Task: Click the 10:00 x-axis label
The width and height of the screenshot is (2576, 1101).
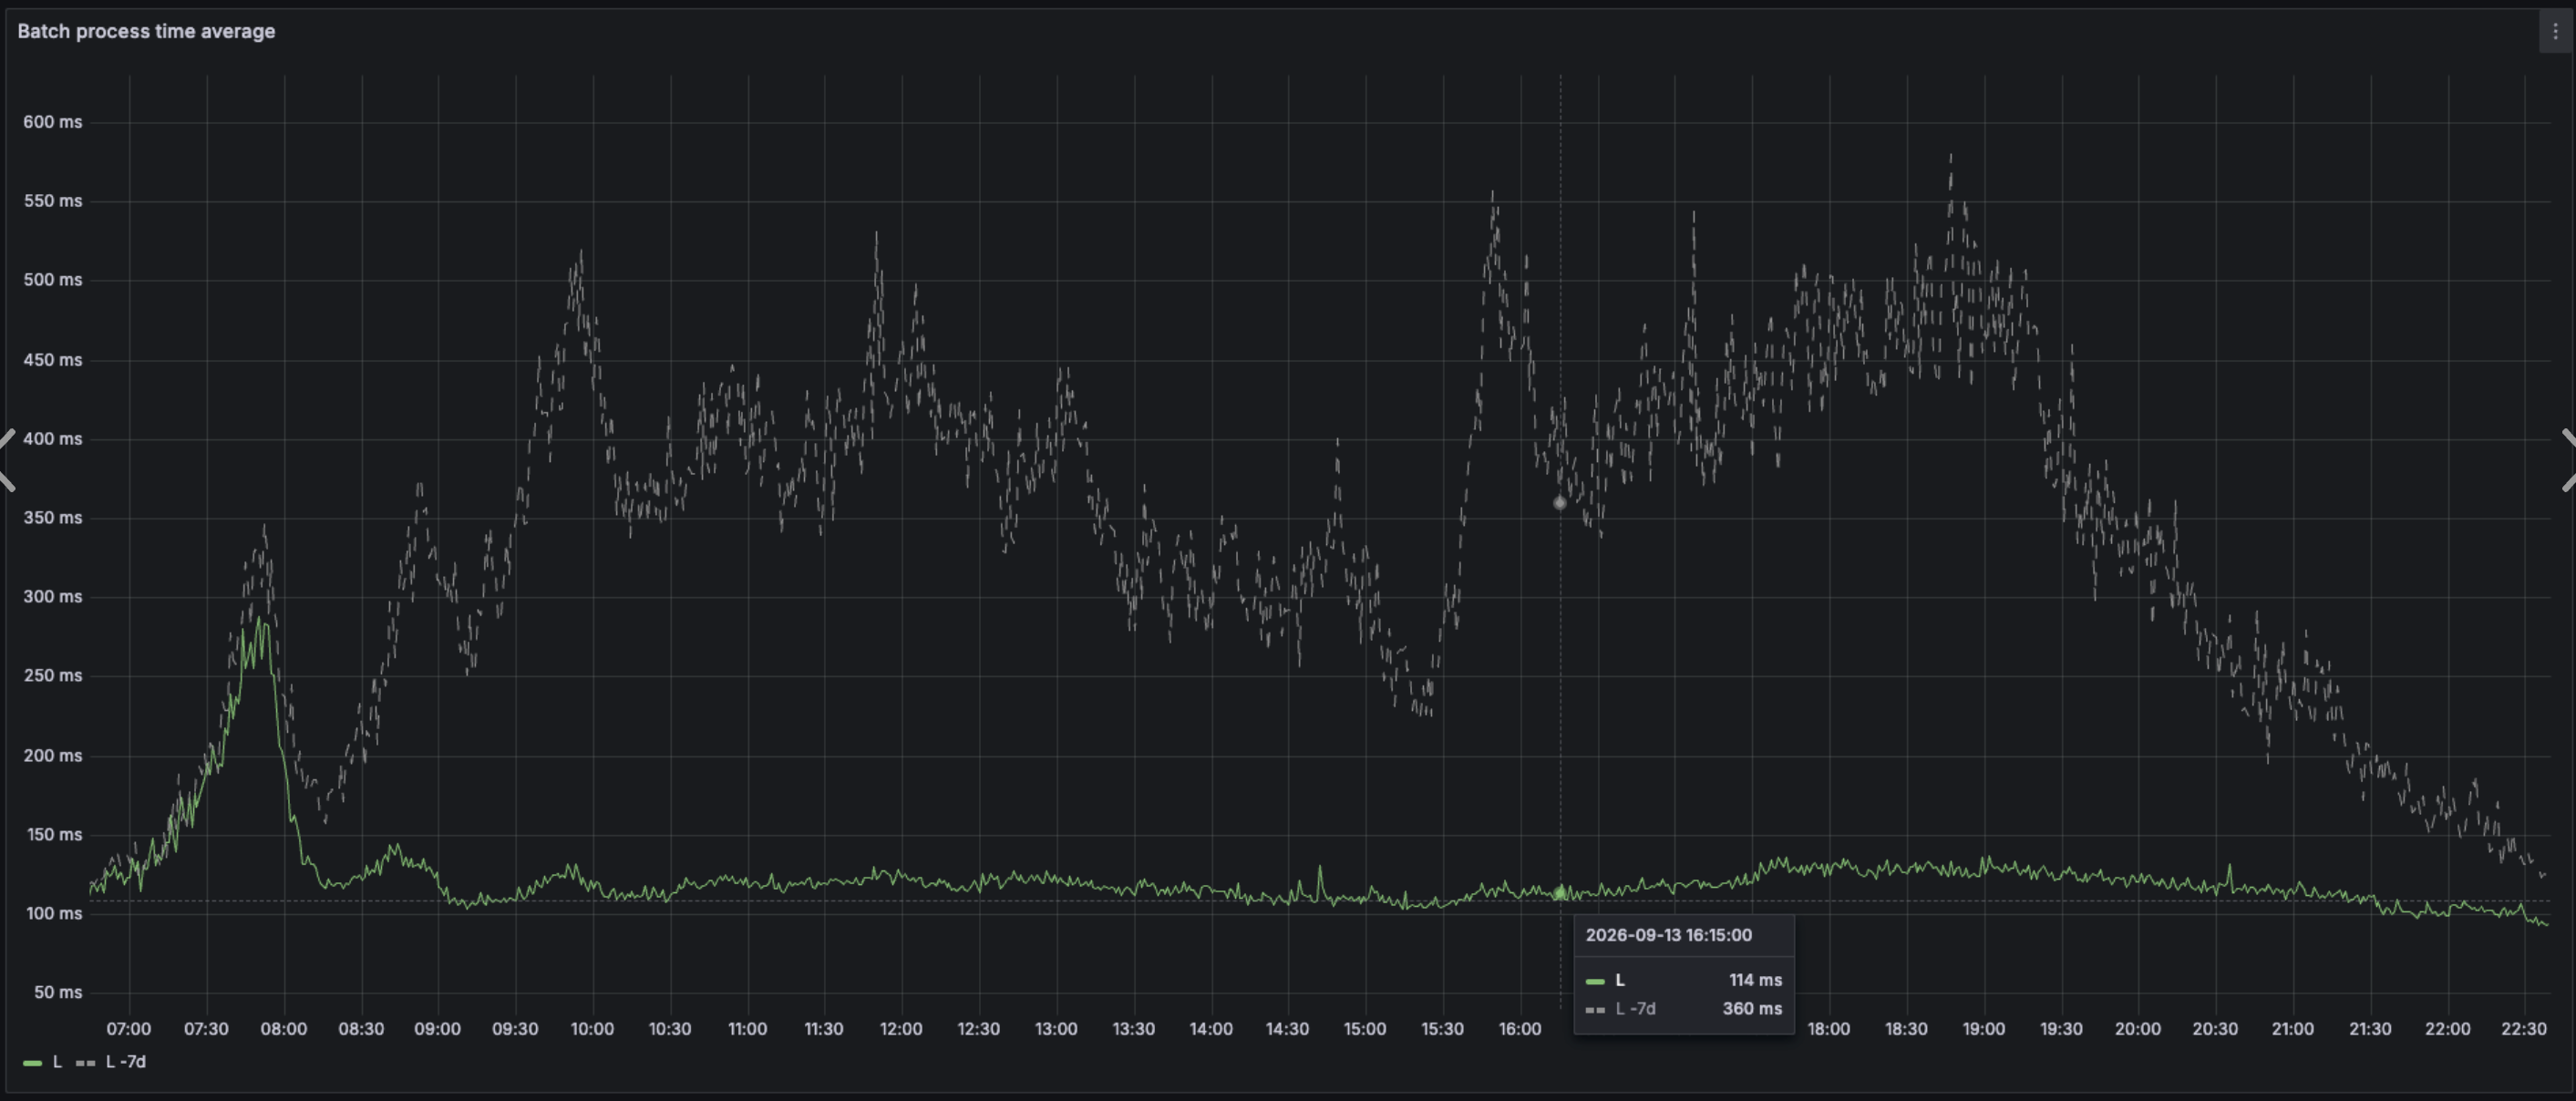Action: (x=592, y=1029)
